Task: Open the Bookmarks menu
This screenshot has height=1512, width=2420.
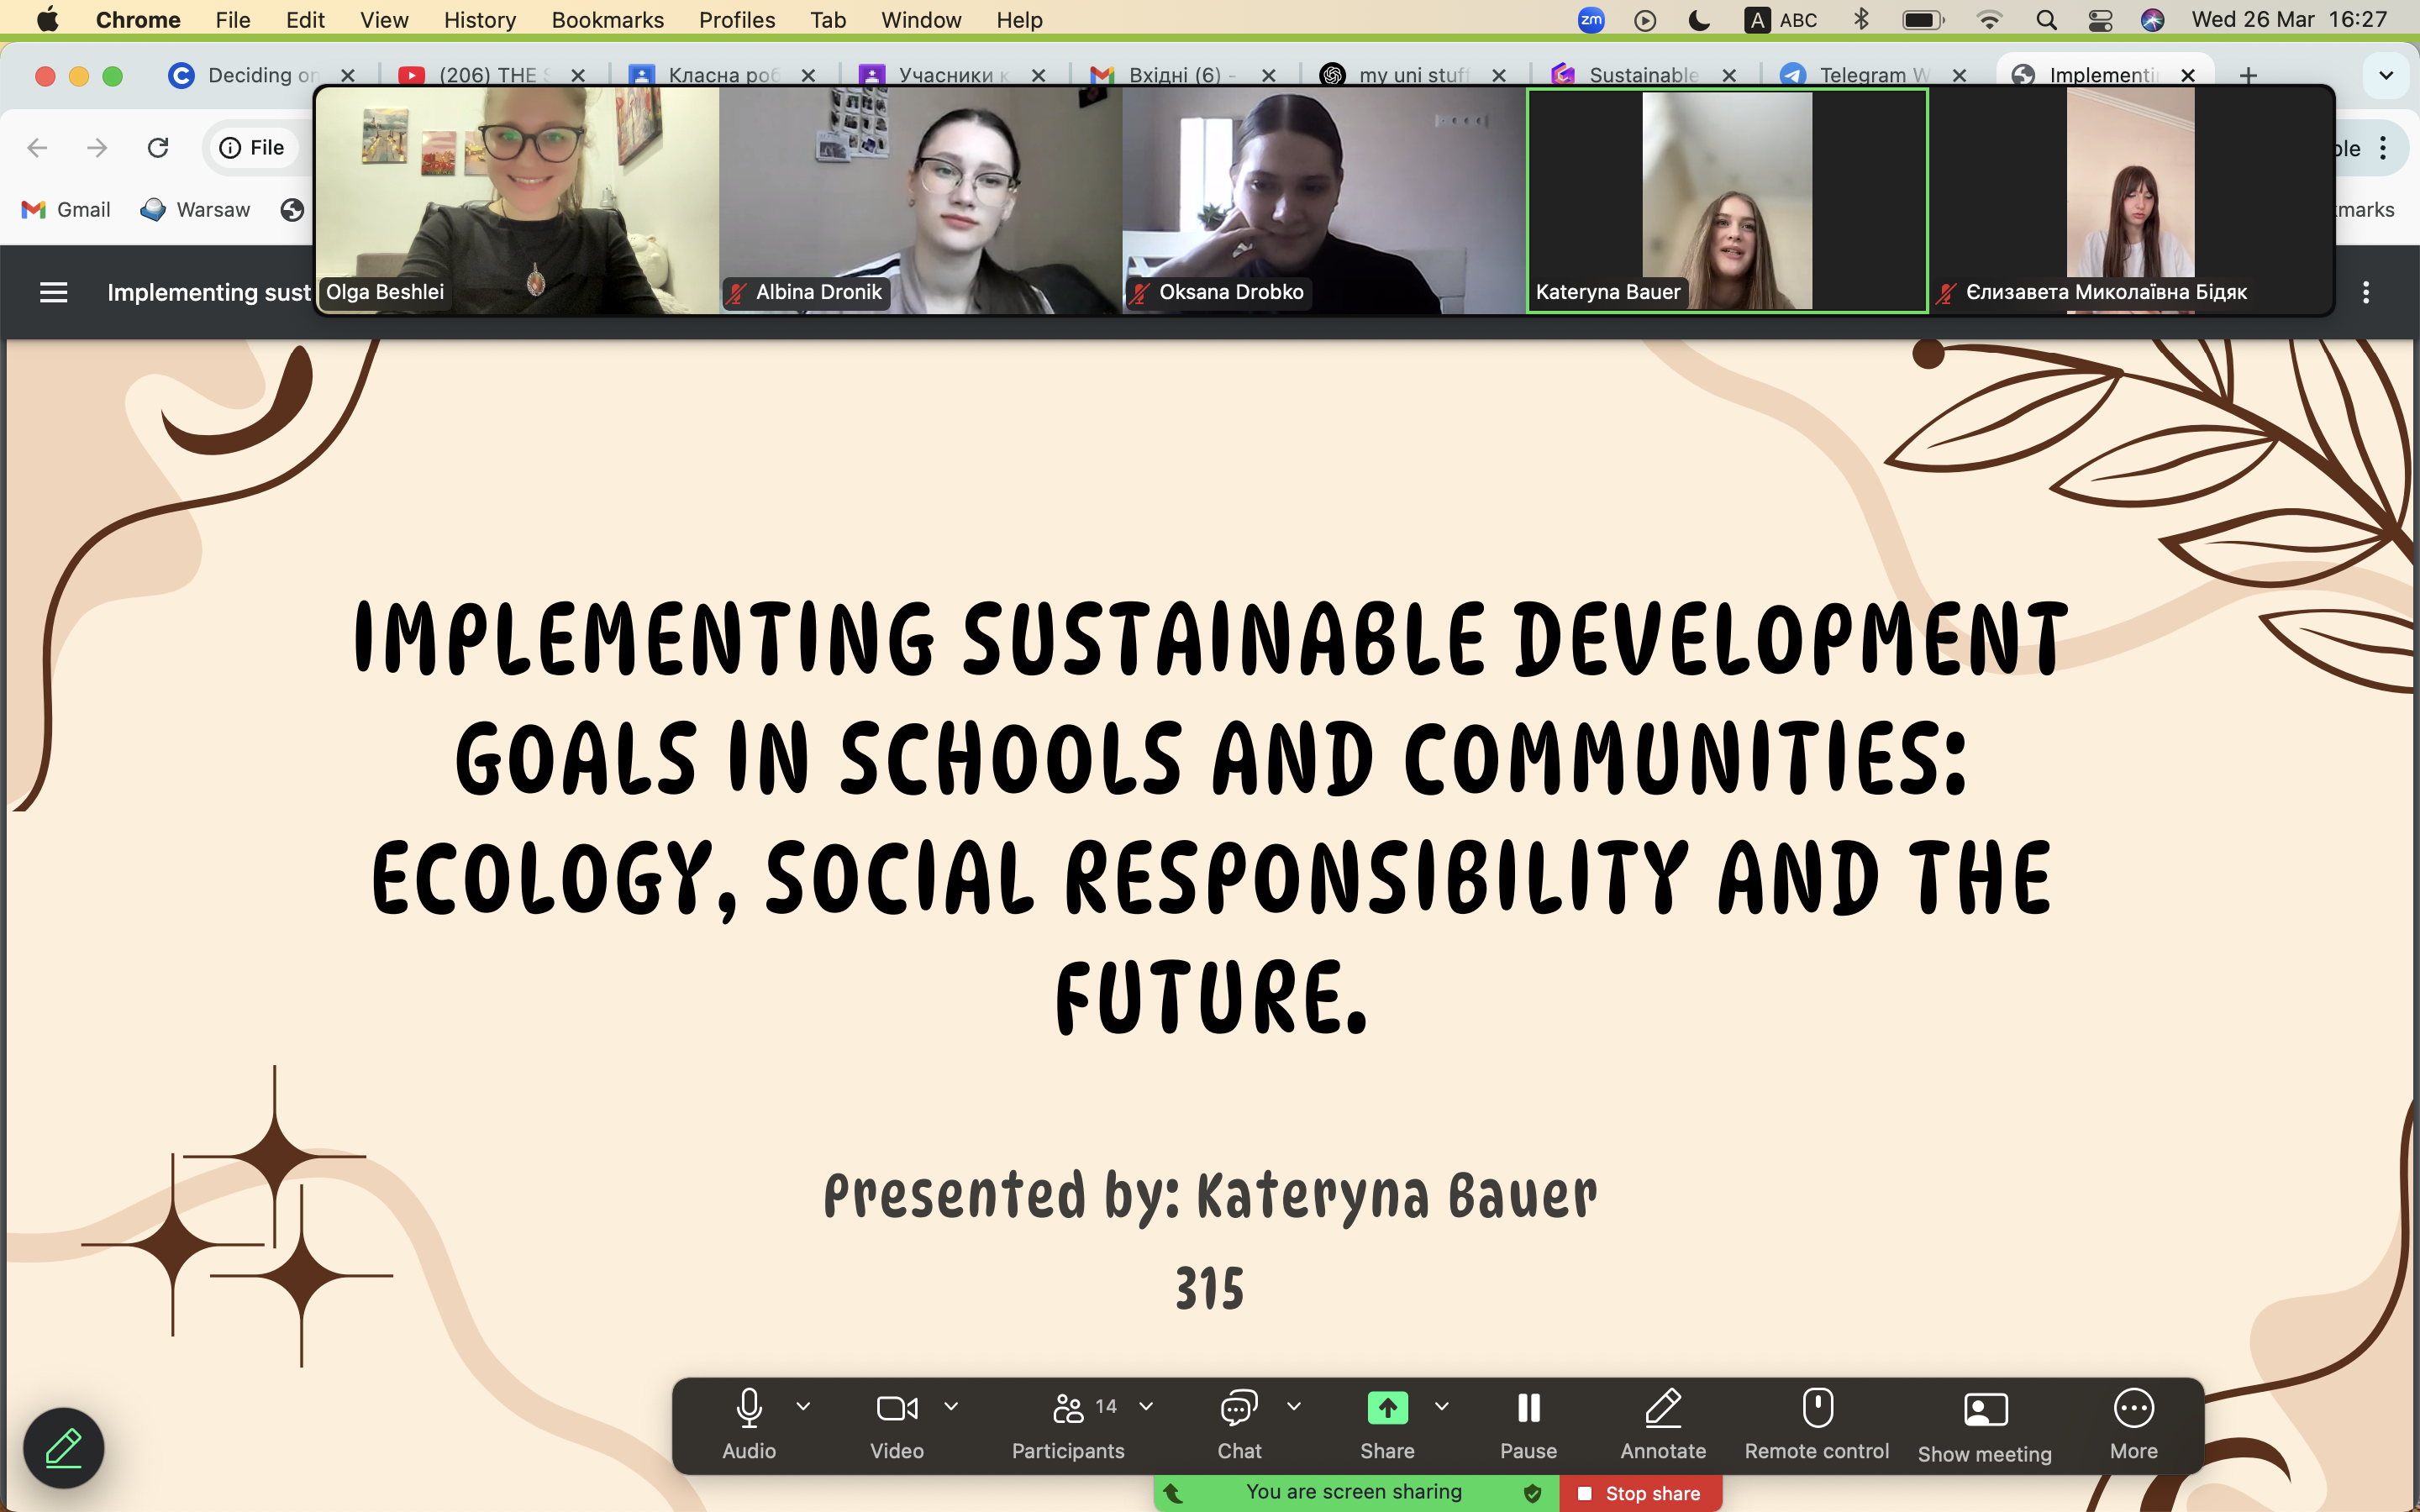Action: point(607,20)
